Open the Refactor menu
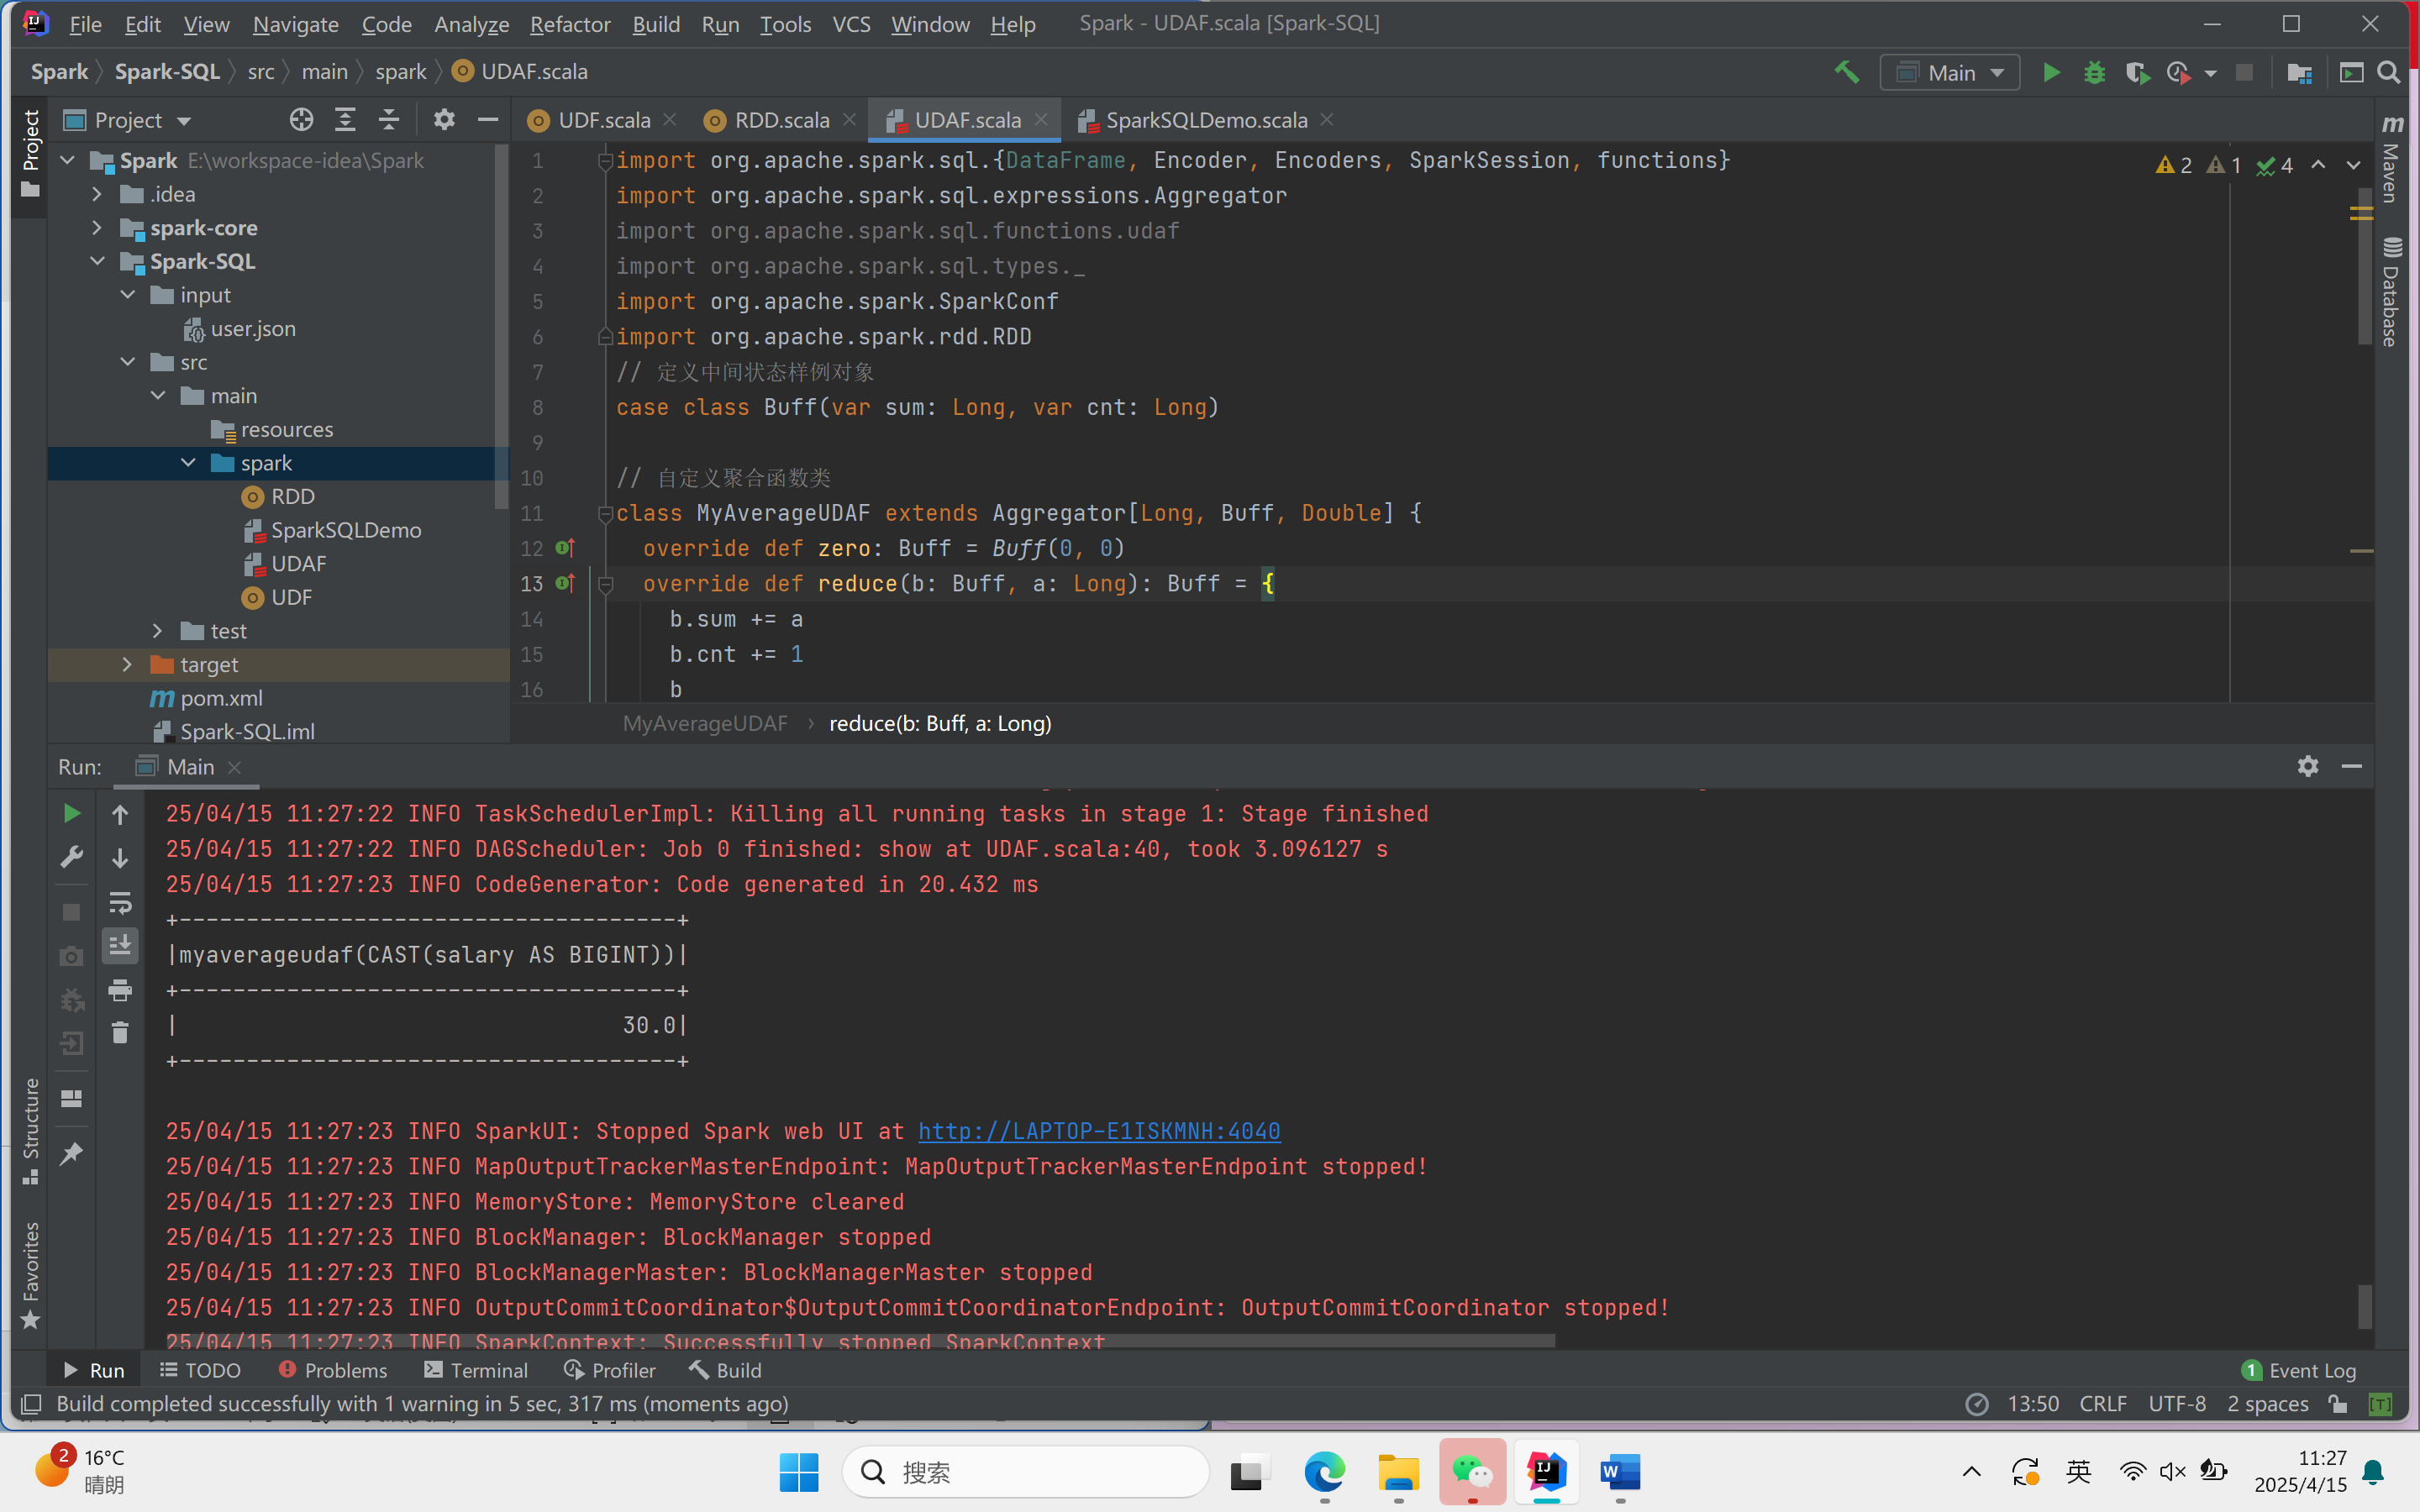 coord(569,24)
